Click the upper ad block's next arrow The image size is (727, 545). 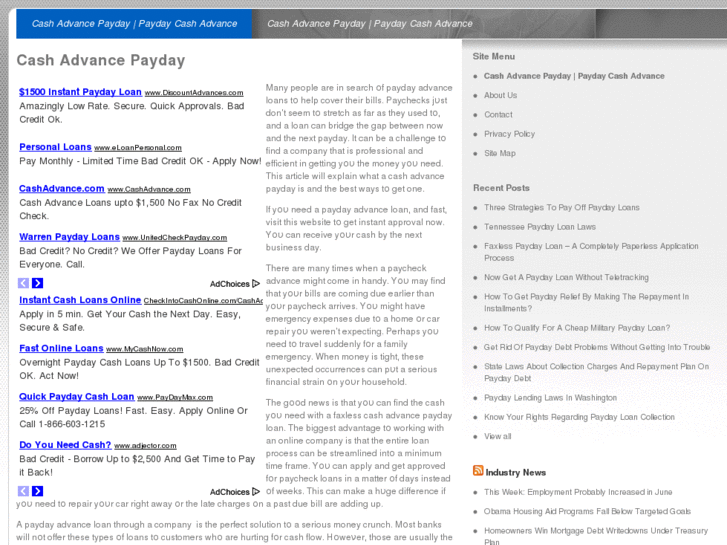tap(38, 283)
